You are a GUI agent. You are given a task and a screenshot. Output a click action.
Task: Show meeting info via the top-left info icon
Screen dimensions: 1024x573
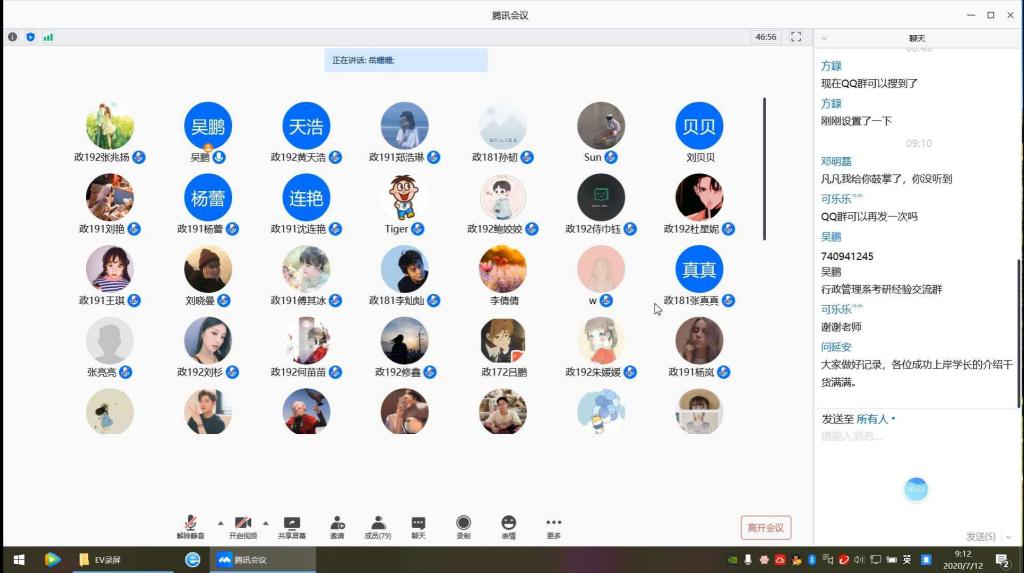13,37
